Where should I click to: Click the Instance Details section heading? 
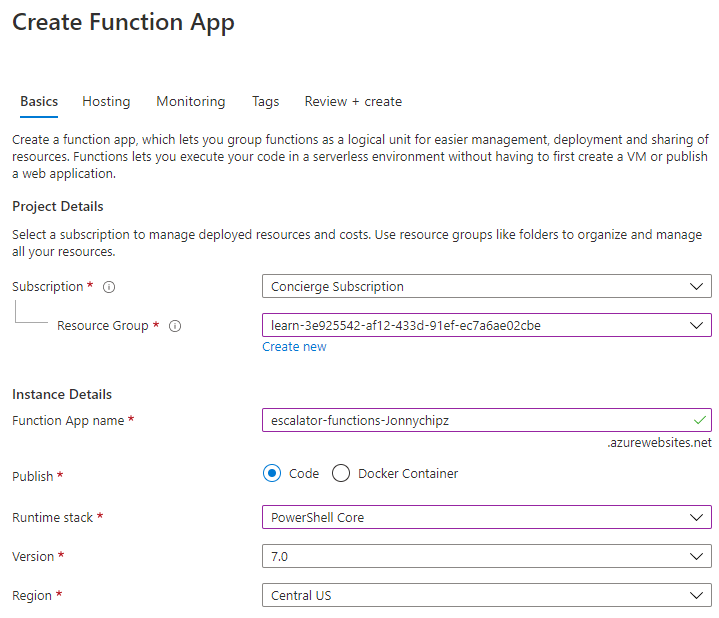click(x=62, y=394)
